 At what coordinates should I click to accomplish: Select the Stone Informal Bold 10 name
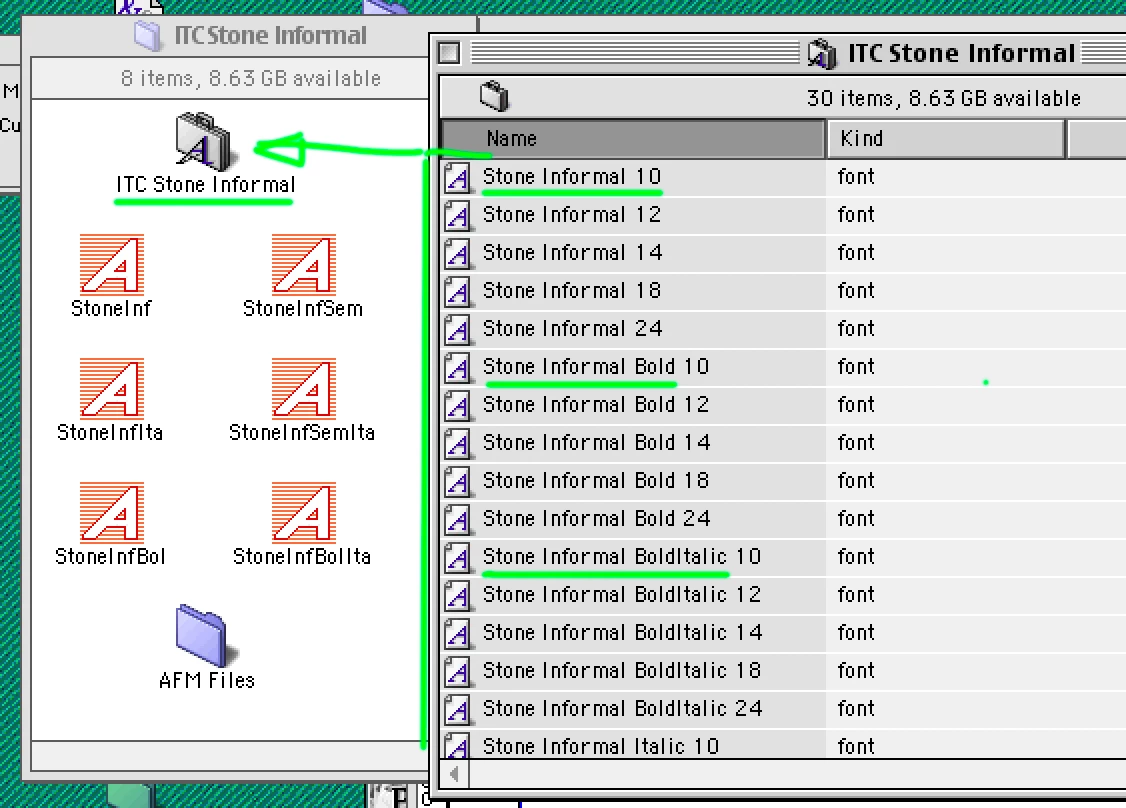point(596,367)
